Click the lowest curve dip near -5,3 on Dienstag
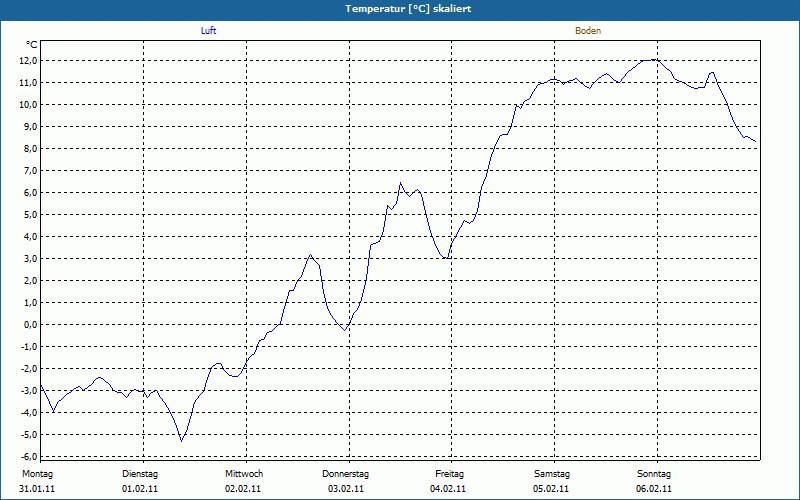Screen dimensions: 800x500 (181, 441)
